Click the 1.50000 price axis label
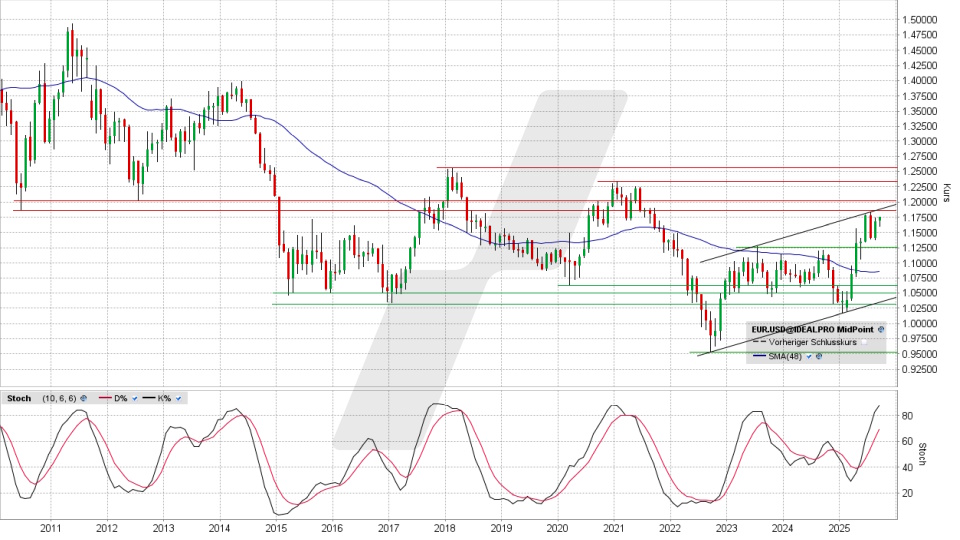The image size is (960, 540). 920,20
